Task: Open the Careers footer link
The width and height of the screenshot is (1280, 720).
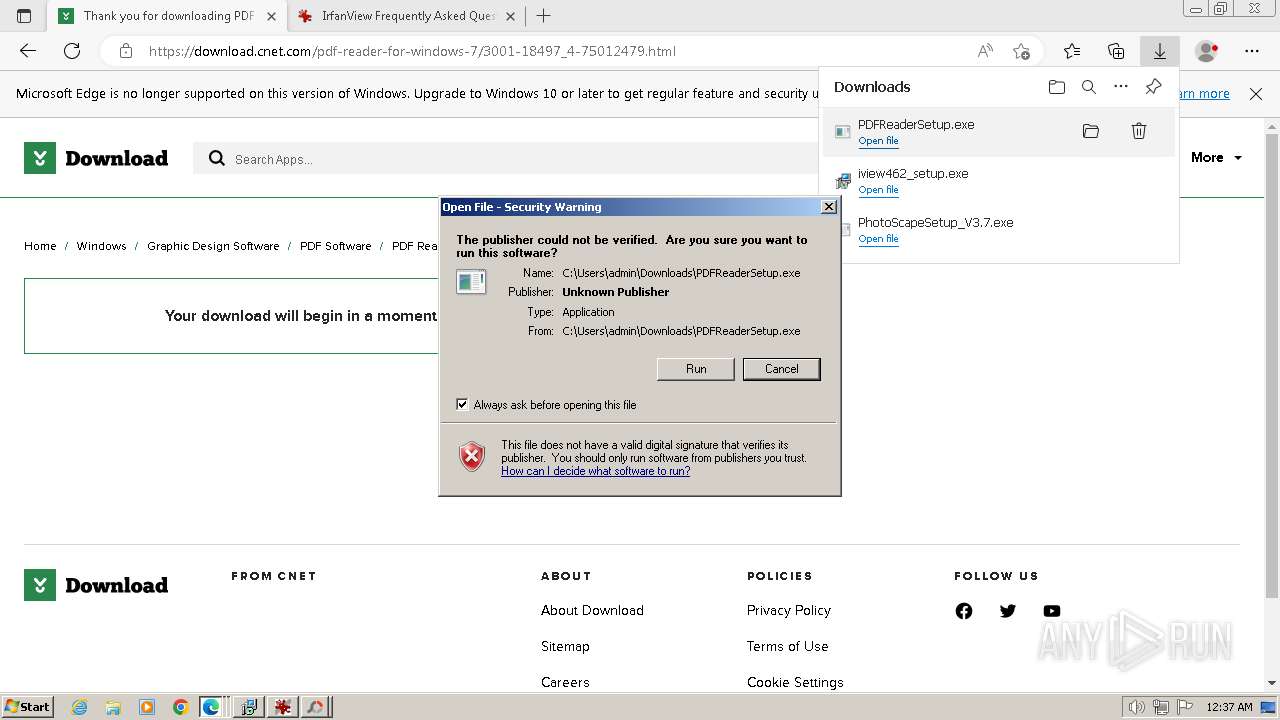Action: [x=565, y=683]
